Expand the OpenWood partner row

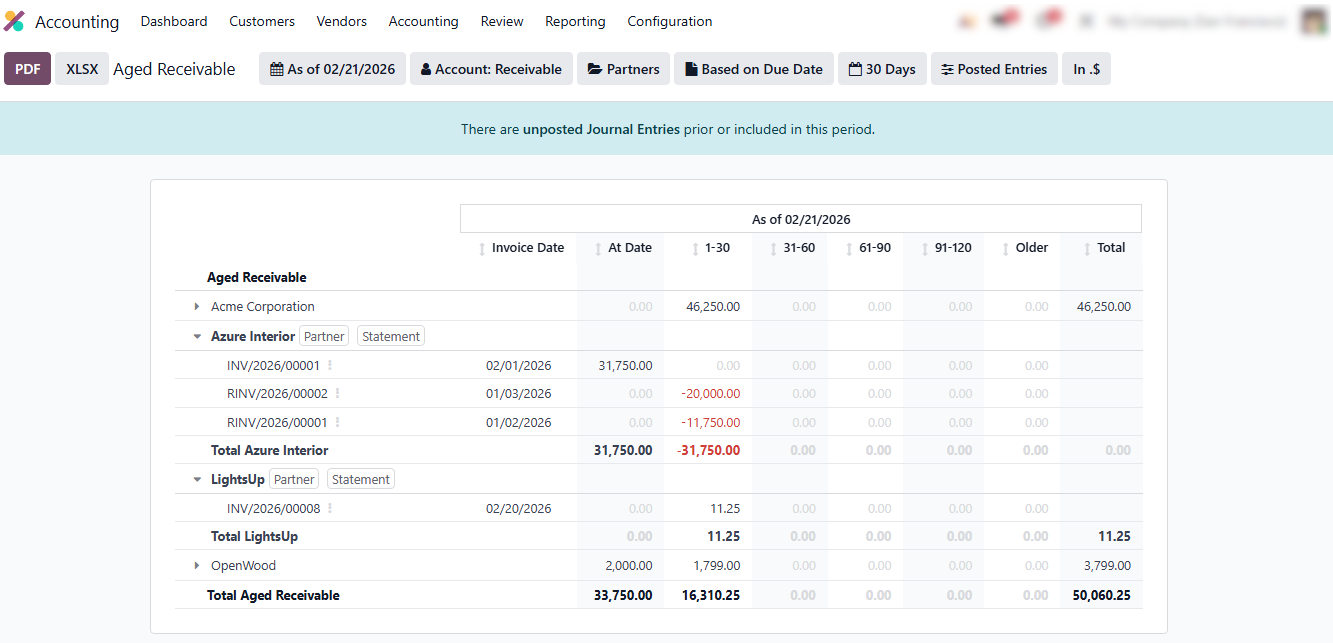click(x=197, y=566)
